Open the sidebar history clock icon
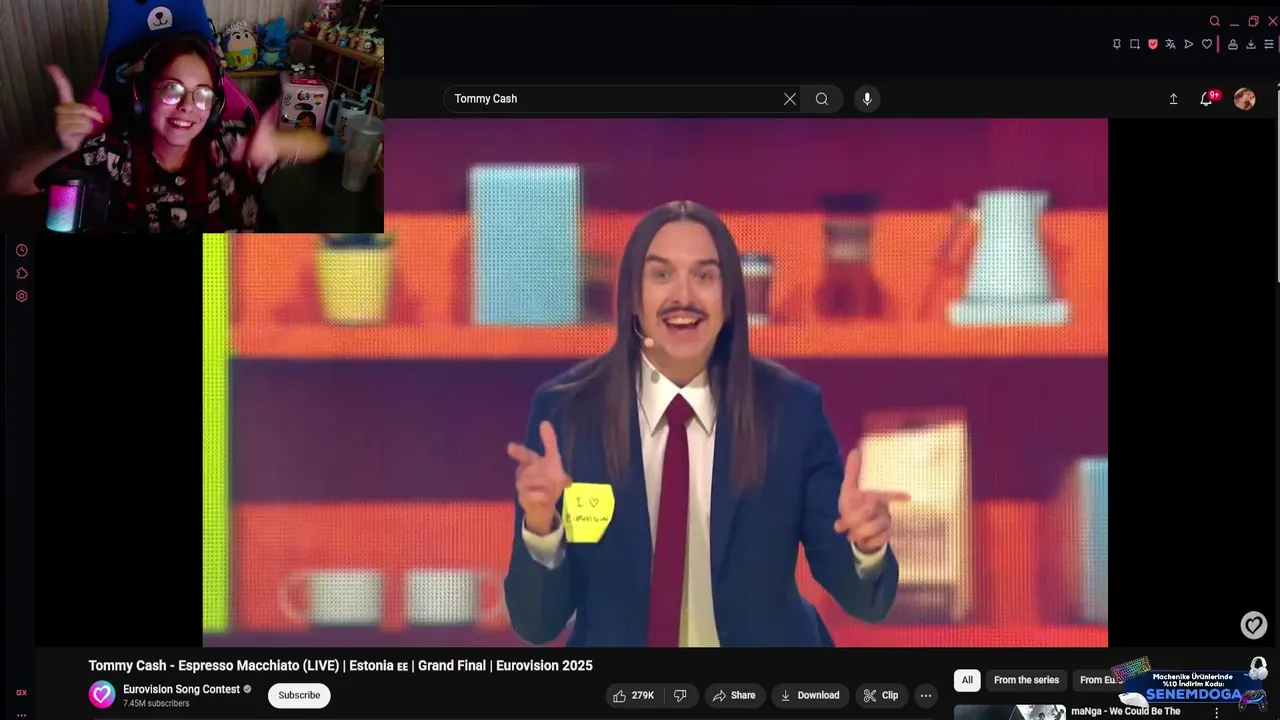The image size is (1280, 720). [x=21, y=250]
